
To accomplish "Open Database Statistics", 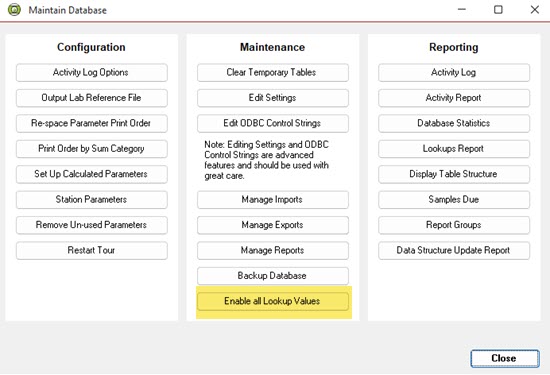I will (x=454, y=123).
